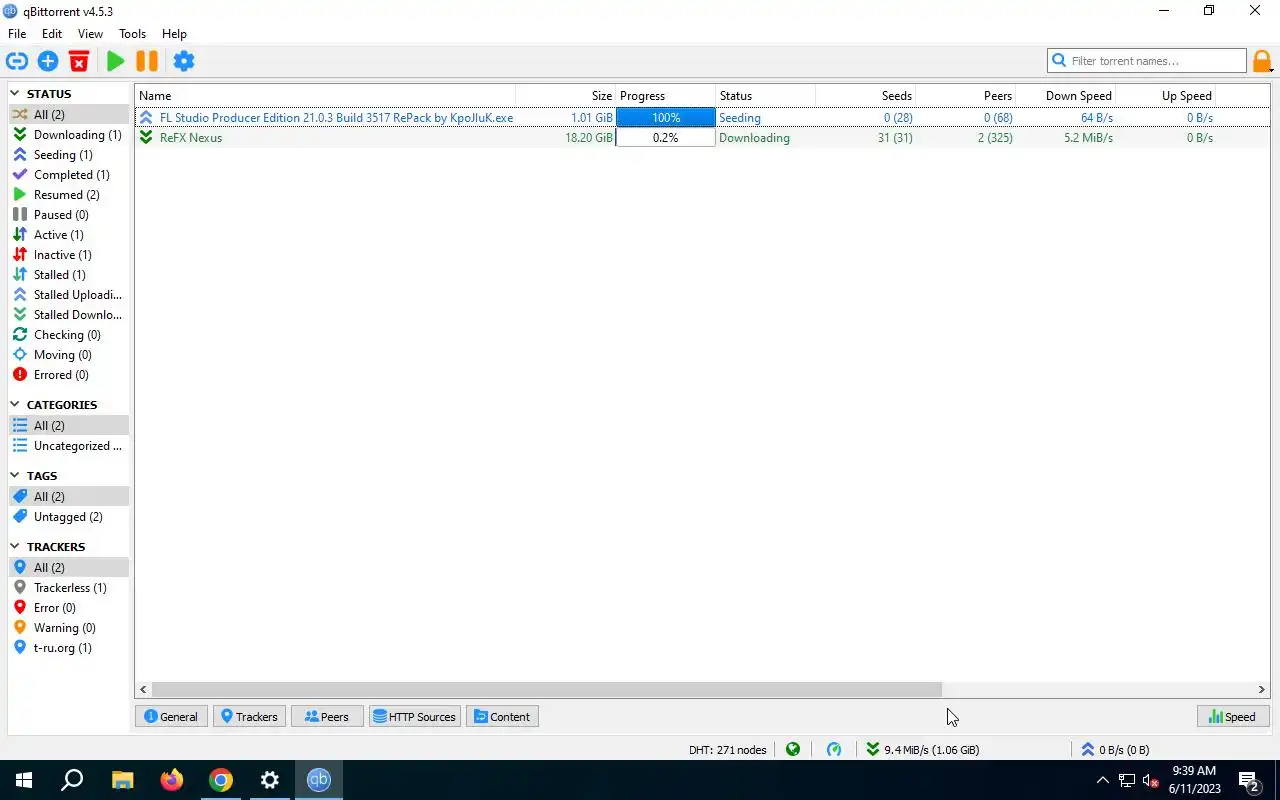1280x800 pixels.
Task: Toggle alternative speed limits gauge icon
Action: pos(834,749)
